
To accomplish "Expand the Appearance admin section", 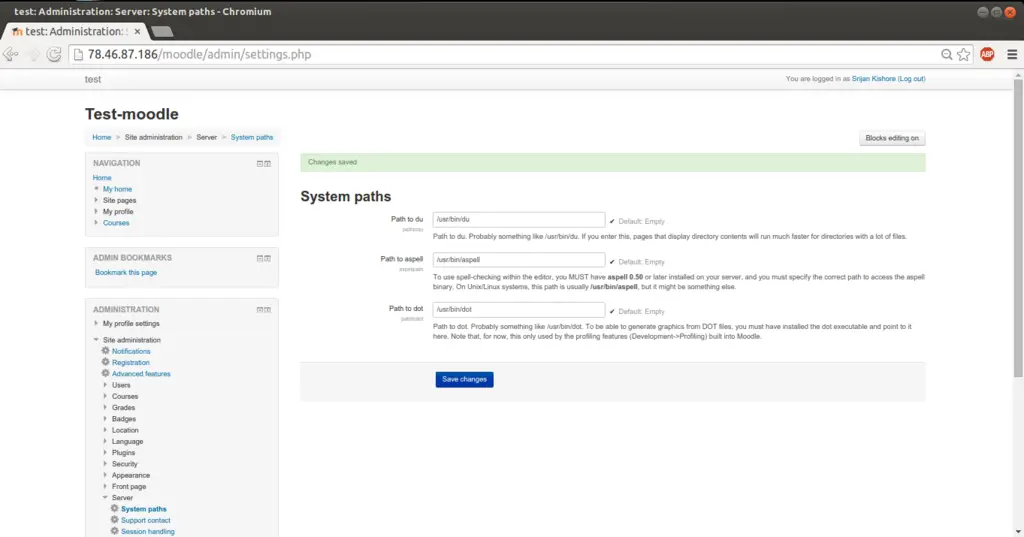I will [x=105, y=475].
